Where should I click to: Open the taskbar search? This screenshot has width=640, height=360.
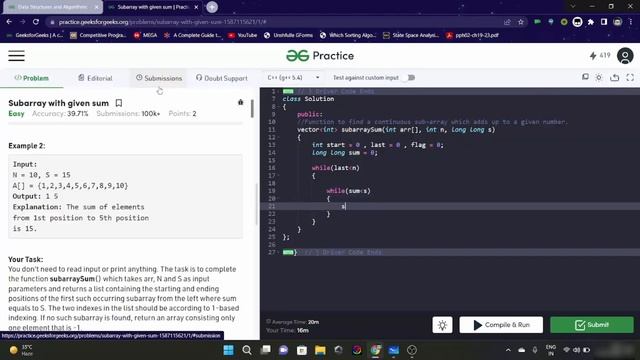point(247,350)
